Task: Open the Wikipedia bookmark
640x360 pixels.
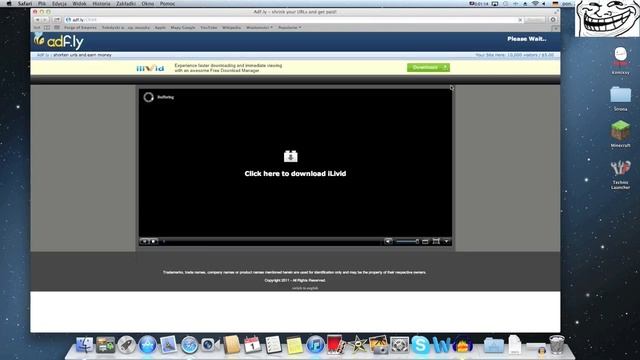Action: 231,27
